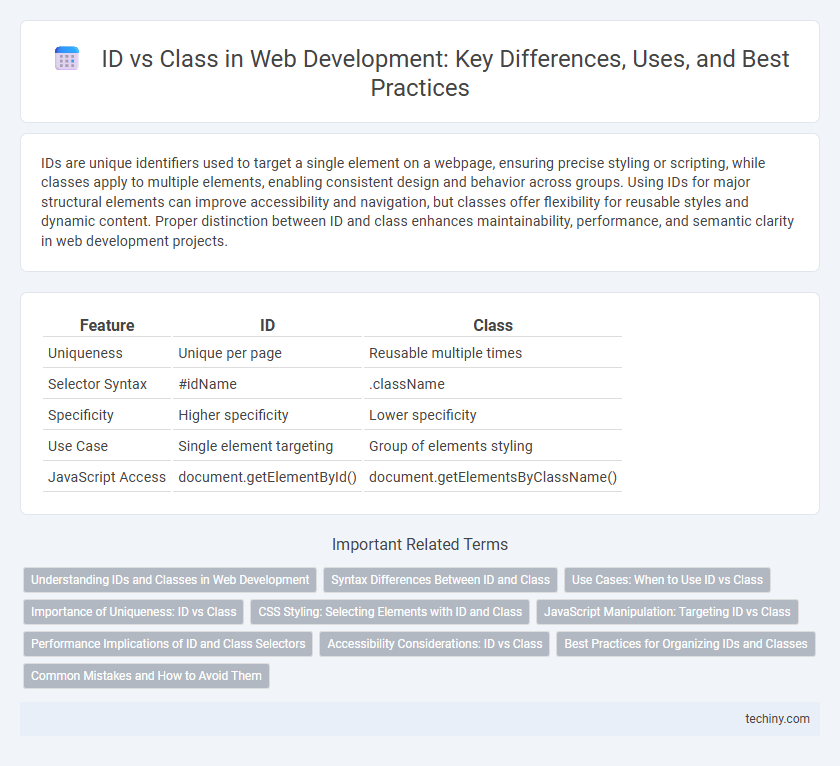Open 'Understanding IDs and Classes in Web Development' tag
Viewport: 840px width, 766px height.
pos(170,580)
